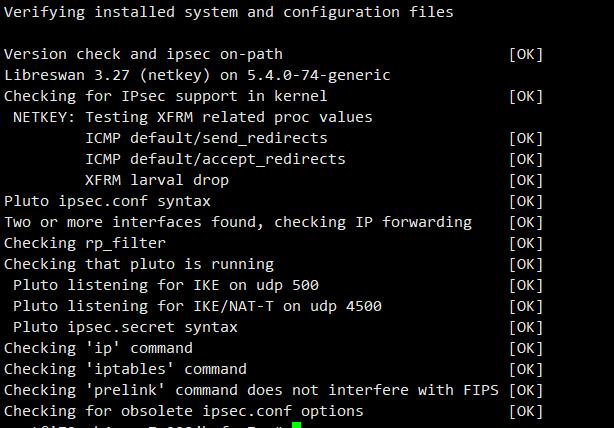
Task: Click 'Checking for IPsec support in kernel'
Action: (165, 96)
